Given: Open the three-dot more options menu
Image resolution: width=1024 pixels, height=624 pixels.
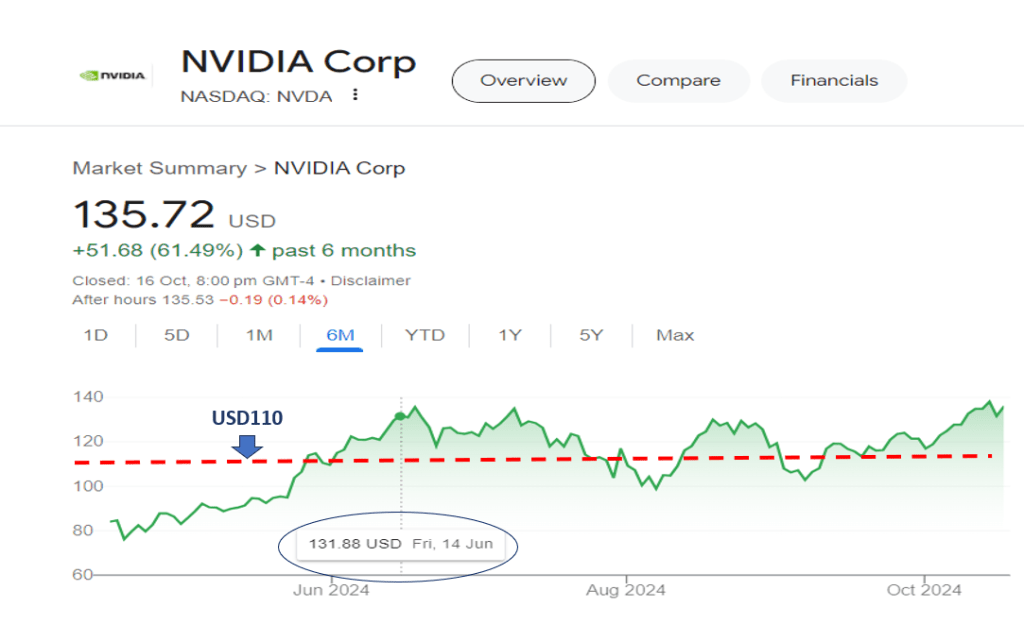Looking at the screenshot, I should [354, 96].
